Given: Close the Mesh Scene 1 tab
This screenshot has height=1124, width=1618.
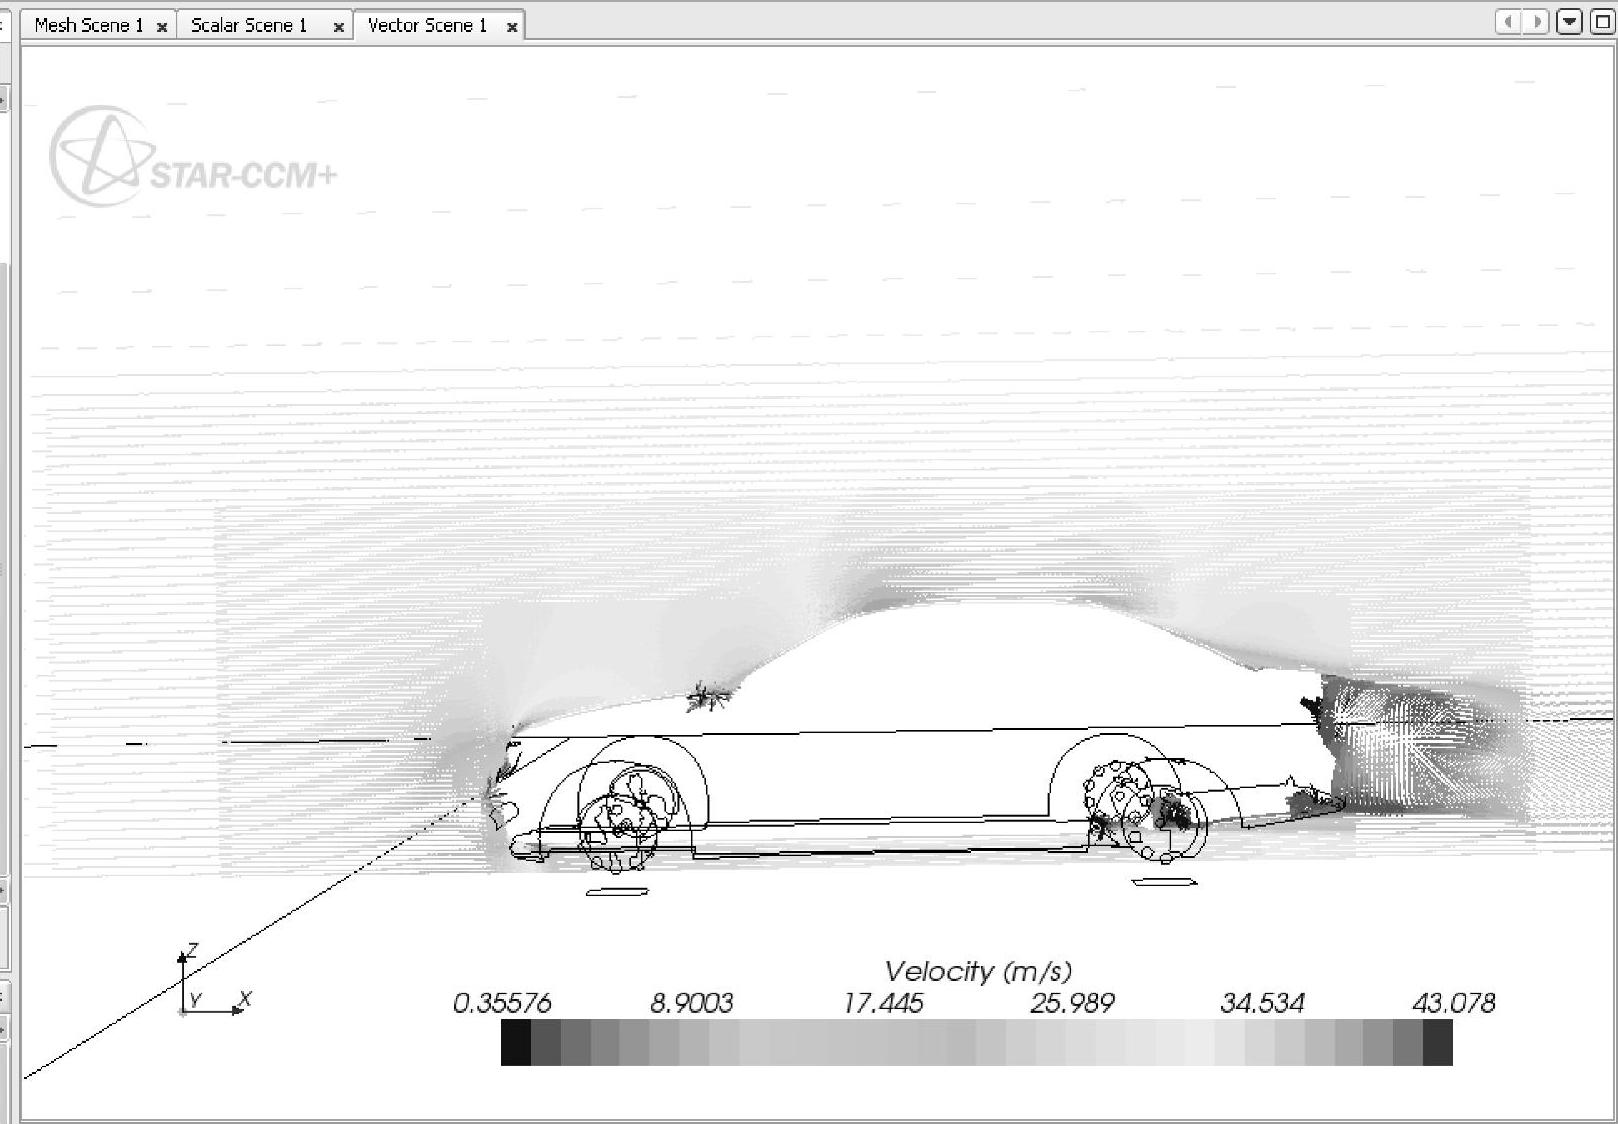Looking at the screenshot, I should pyautogui.click(x=162, y=28).
